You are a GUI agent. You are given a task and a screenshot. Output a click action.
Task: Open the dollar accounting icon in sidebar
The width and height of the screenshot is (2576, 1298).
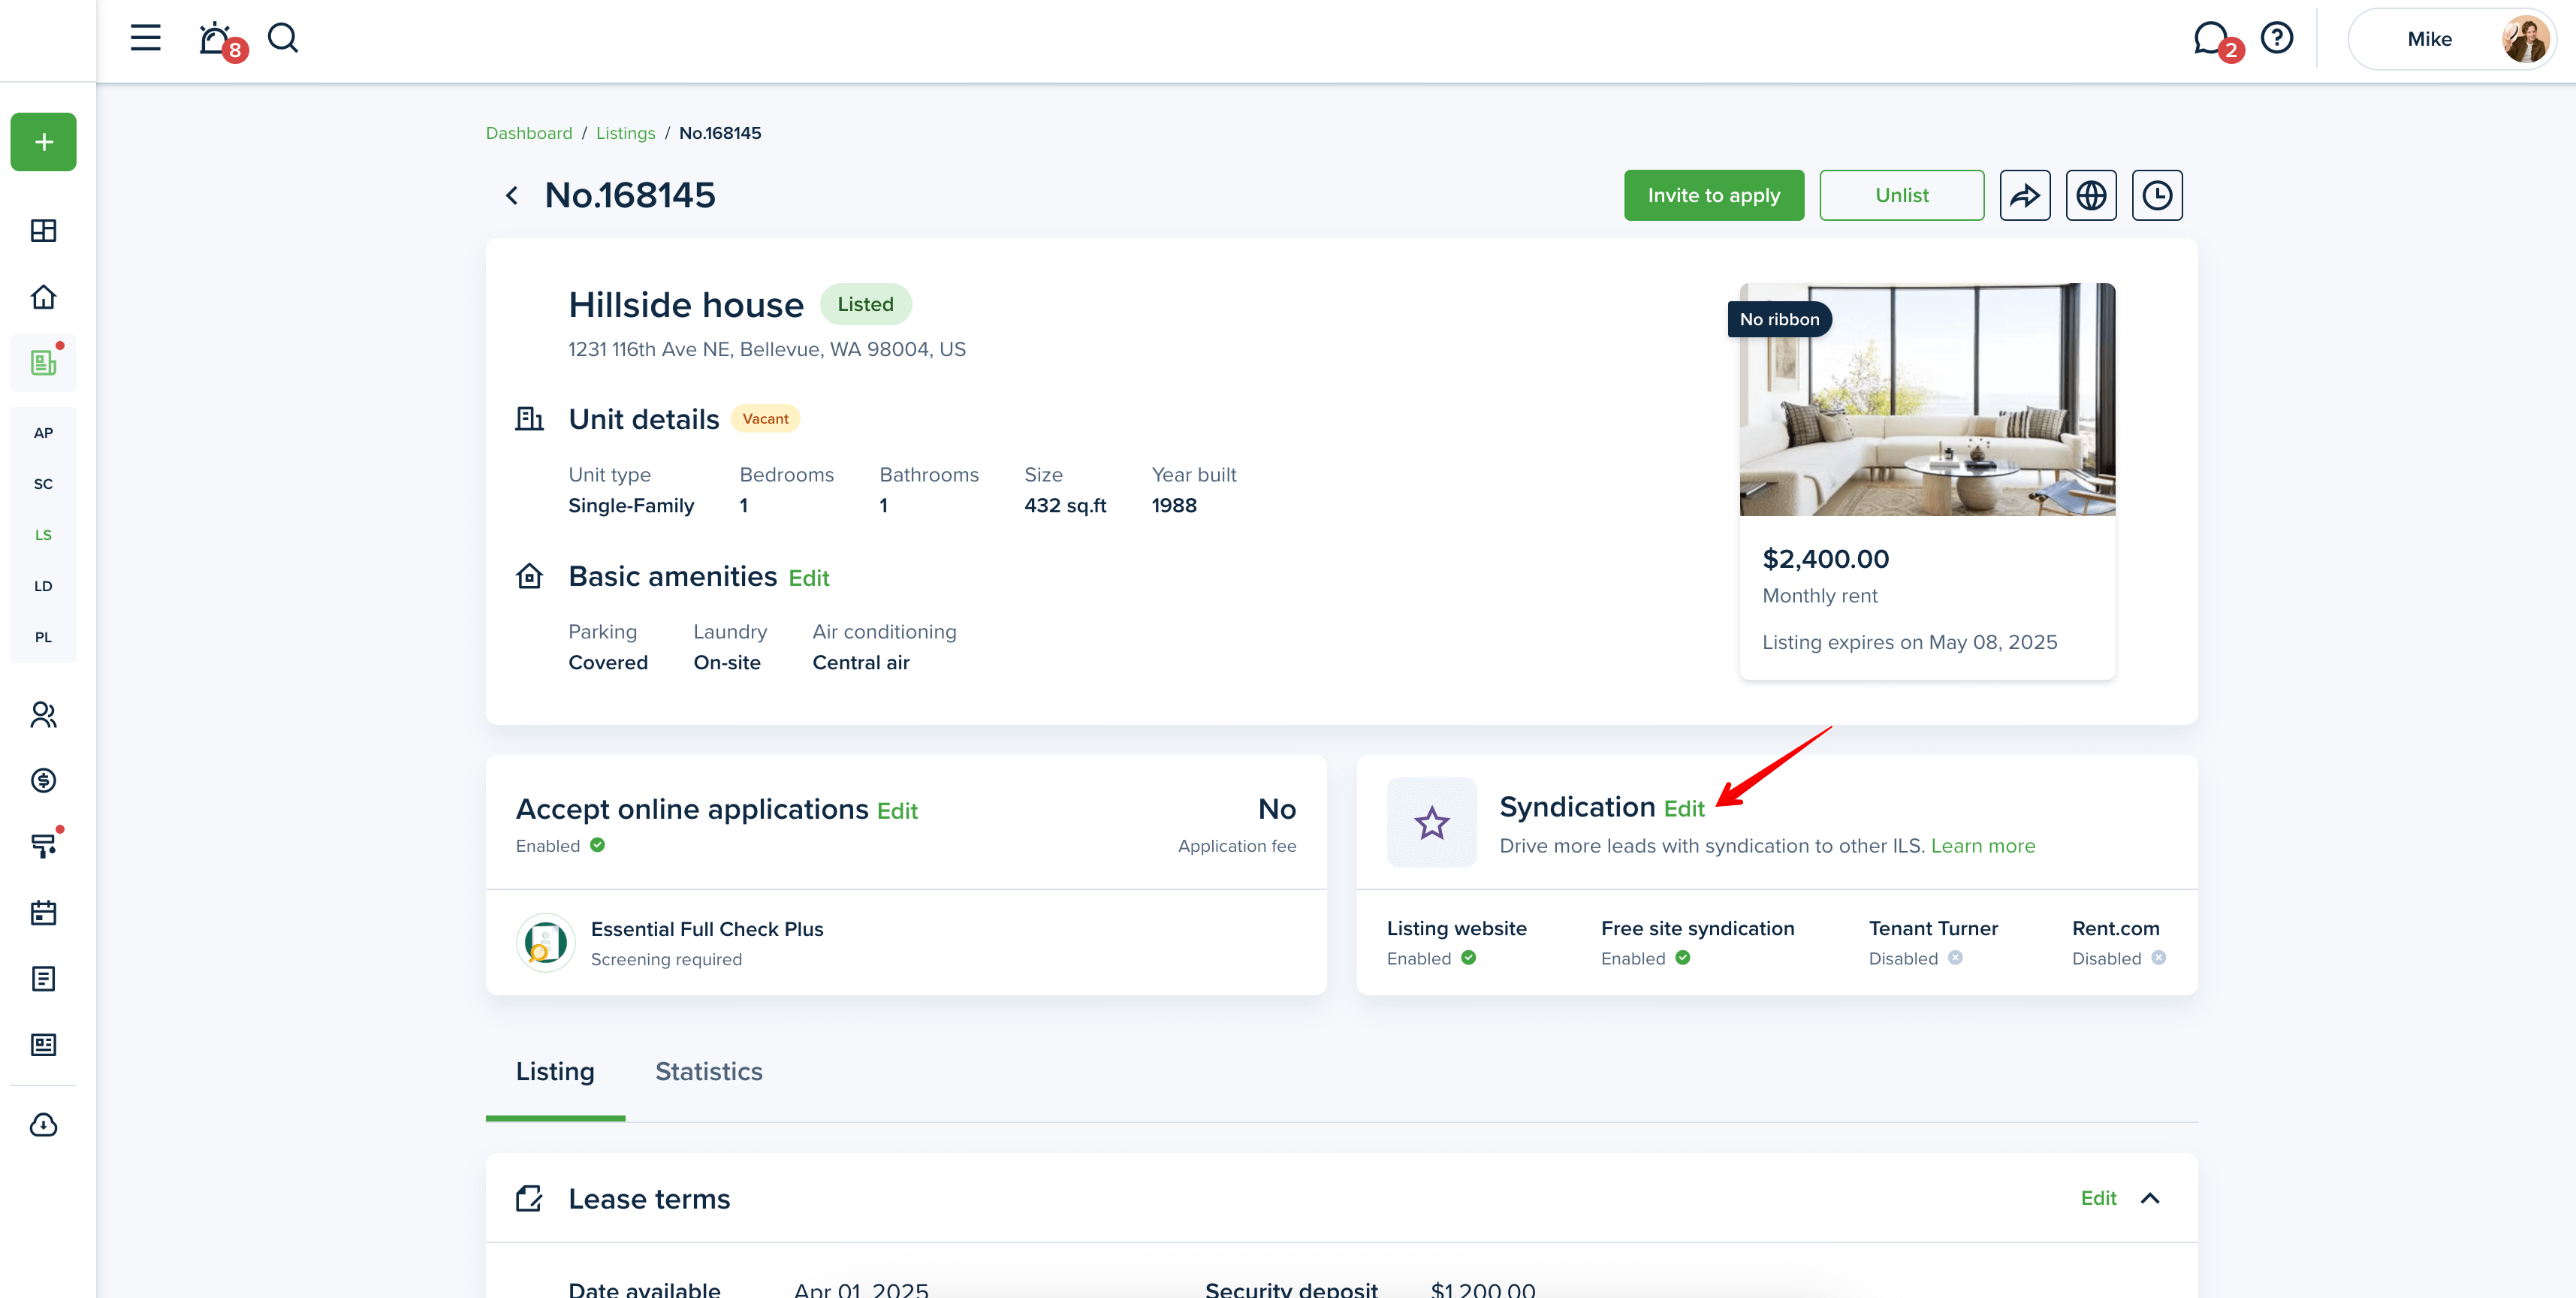click(x=43, y=780)
